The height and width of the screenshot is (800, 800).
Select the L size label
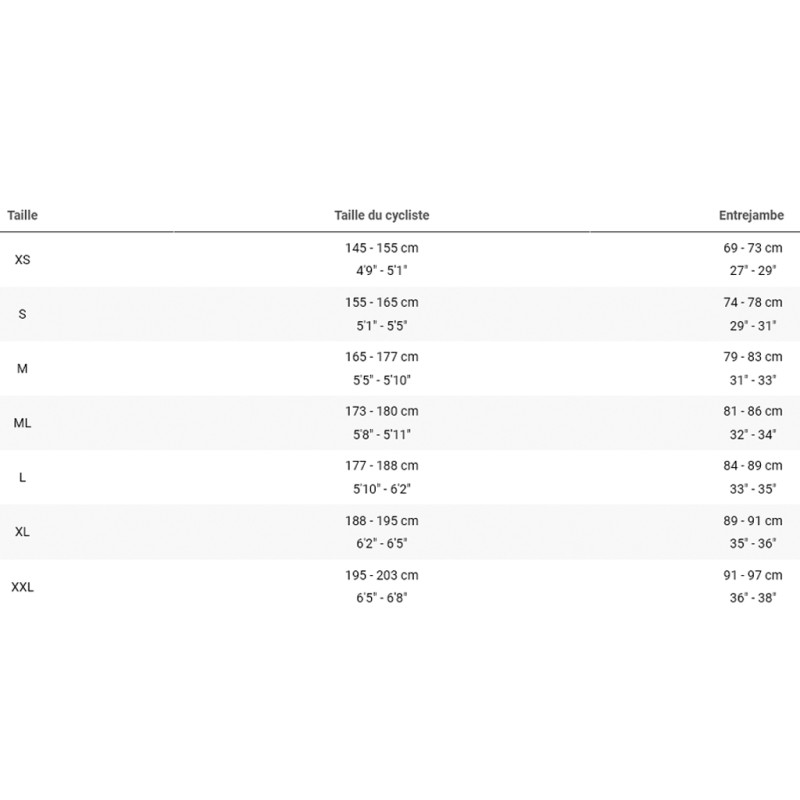[x=22, y=478]
